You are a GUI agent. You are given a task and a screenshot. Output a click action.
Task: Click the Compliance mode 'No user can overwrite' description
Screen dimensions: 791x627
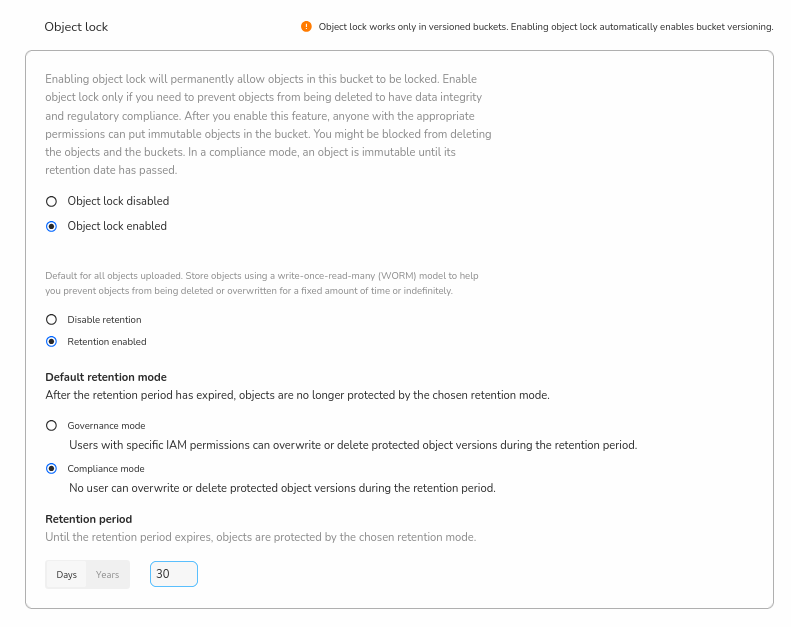282,488
